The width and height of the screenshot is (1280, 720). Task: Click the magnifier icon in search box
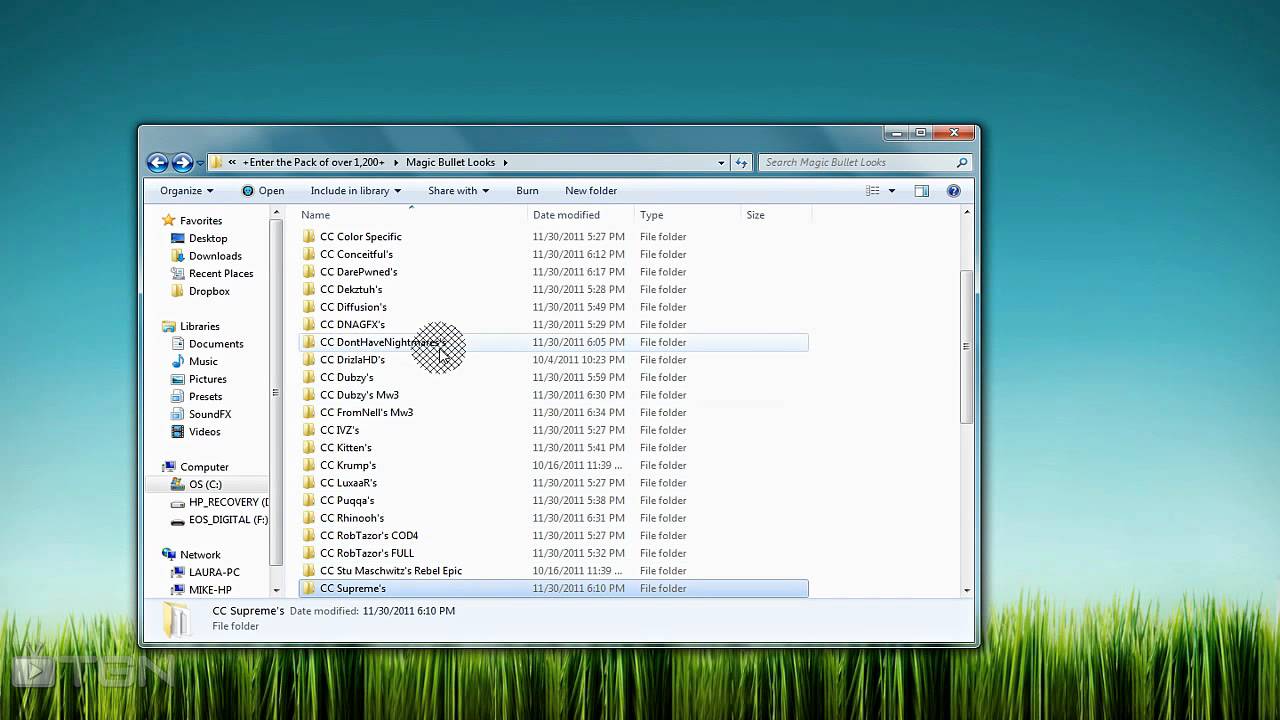coord(962,162)
